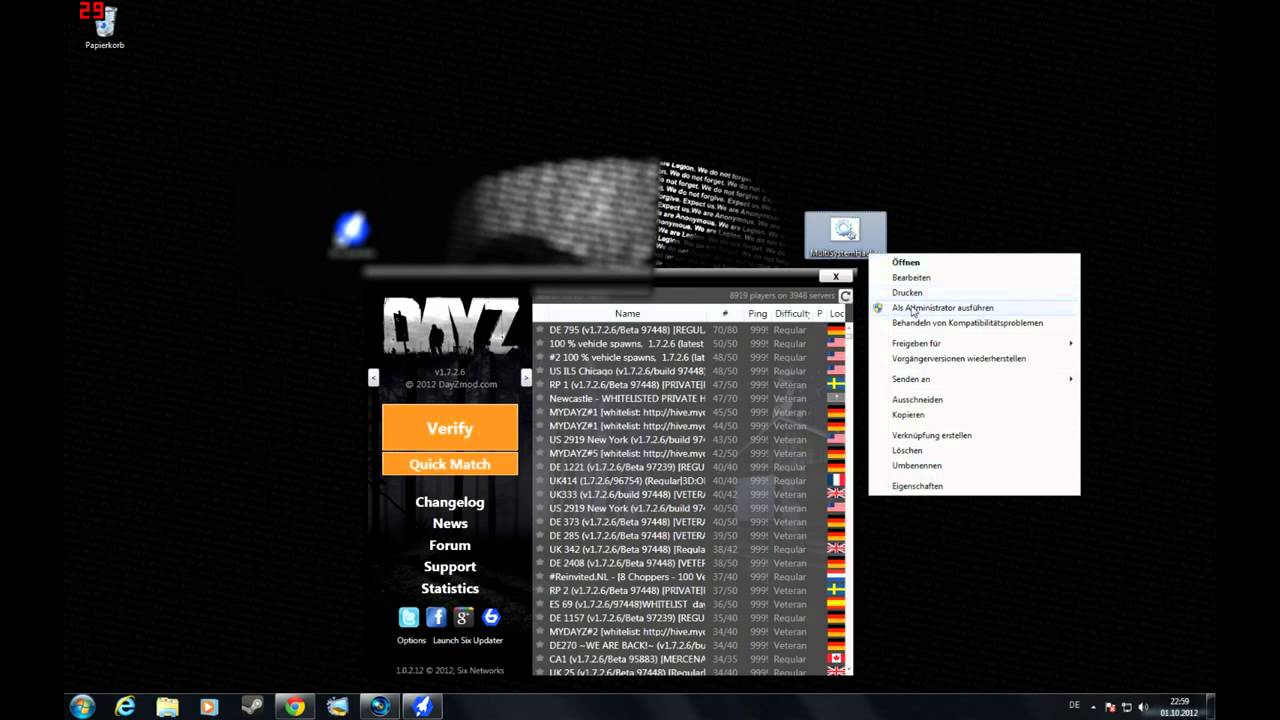Favorite the US ILS Chicago server star

540,371
